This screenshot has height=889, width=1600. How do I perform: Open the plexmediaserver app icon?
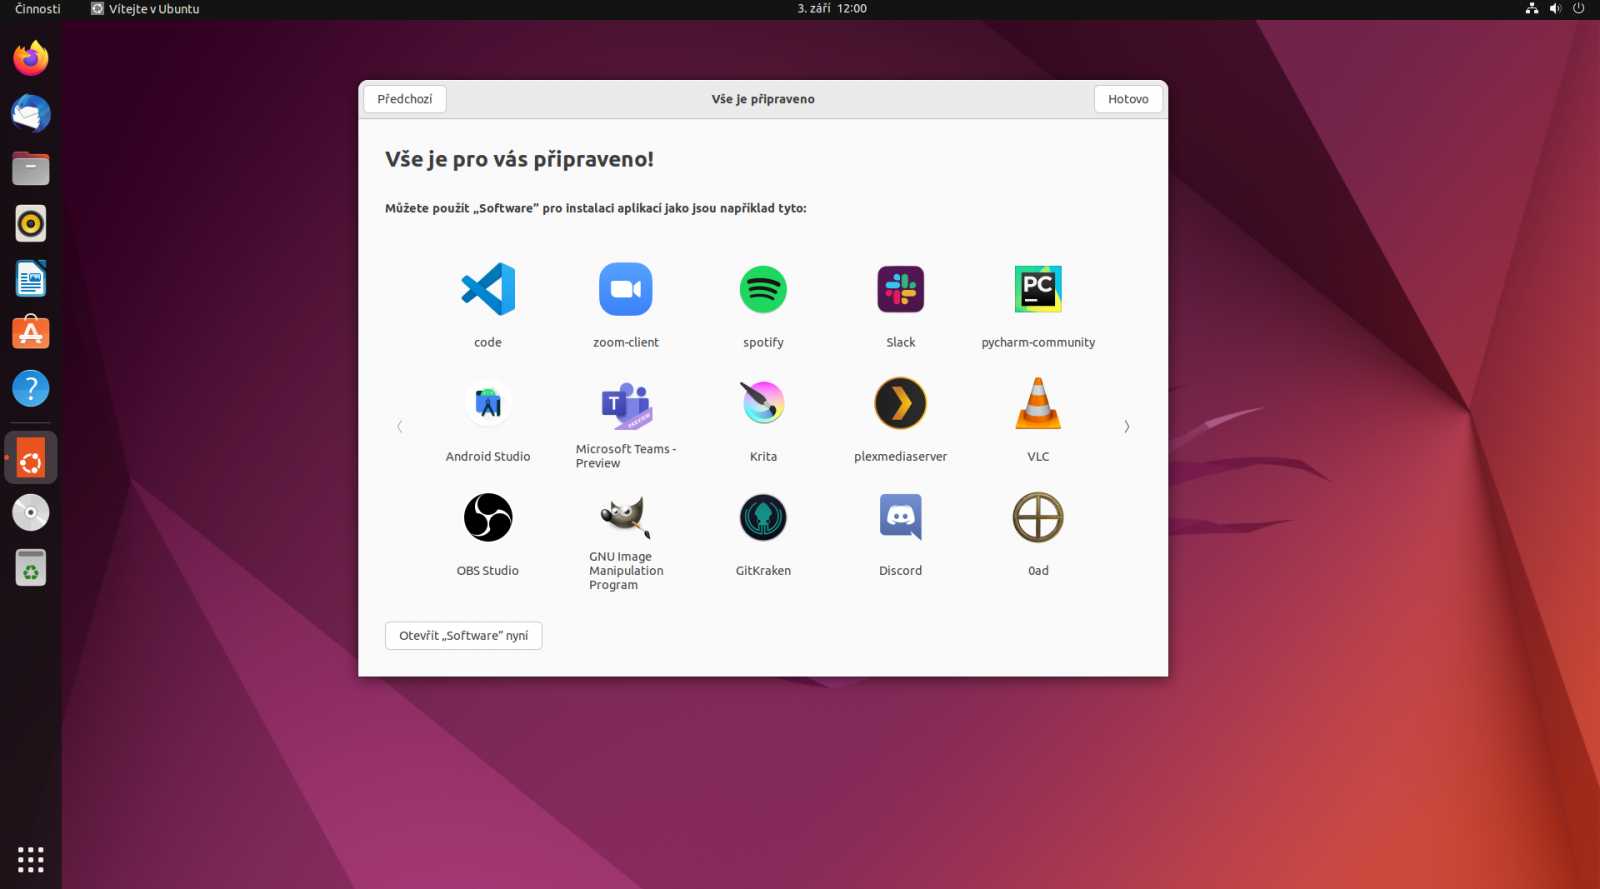pyautogui.click(x=901, y=403)
